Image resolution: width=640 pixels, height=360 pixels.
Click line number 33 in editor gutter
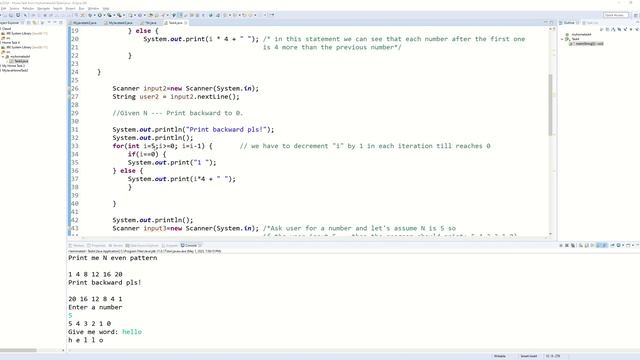click(x=75, y=146)
